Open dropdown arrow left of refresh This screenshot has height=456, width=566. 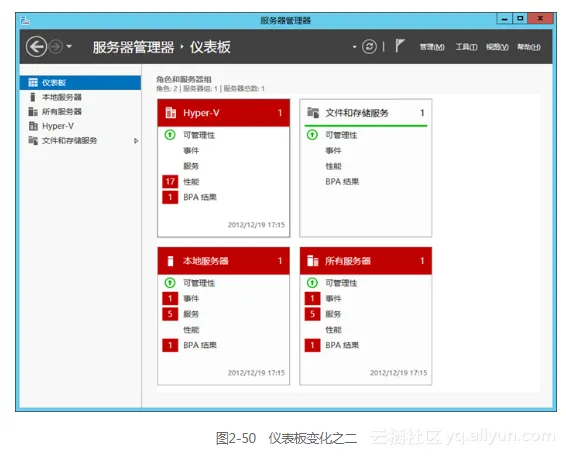(354, 47)
